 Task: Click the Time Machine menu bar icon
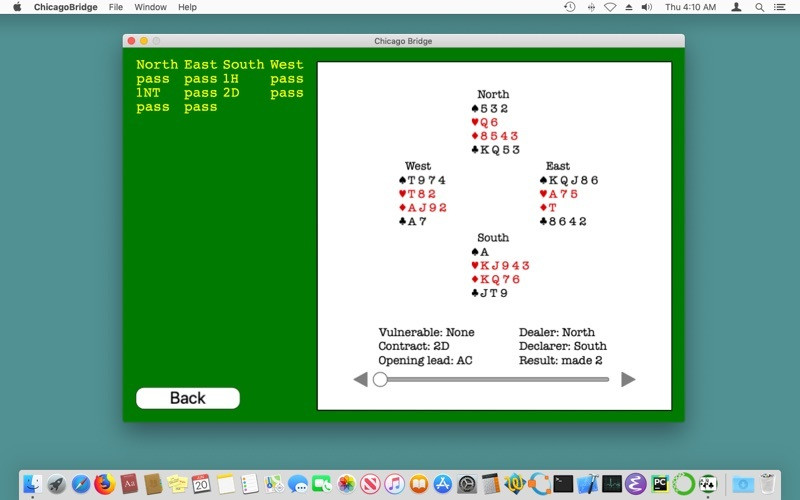(x=570, y=7)
